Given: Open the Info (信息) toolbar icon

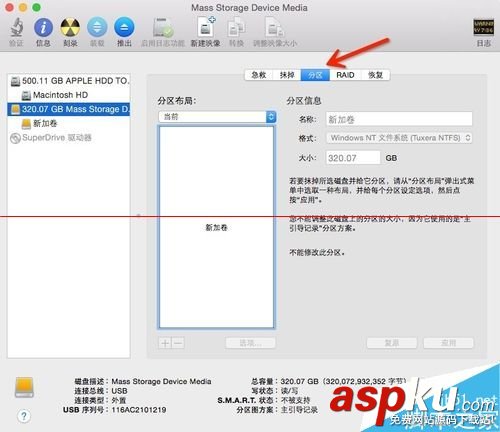Looking at the screenshot, I should 43,28.
